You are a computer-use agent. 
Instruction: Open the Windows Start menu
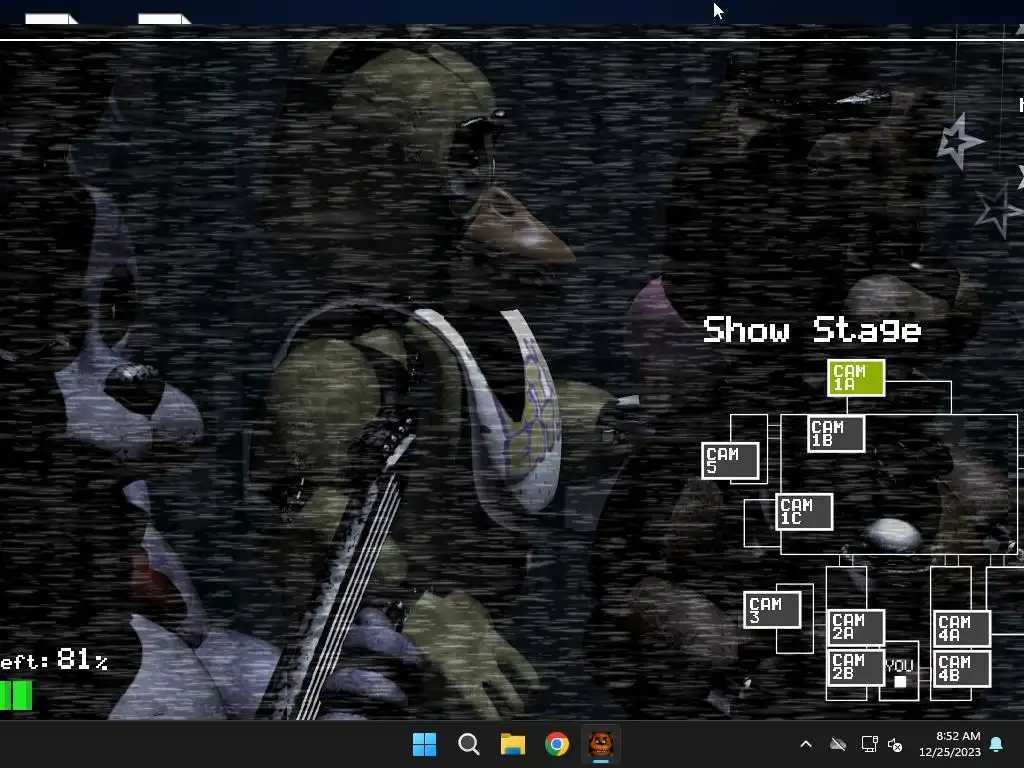[x=424, y=744]
